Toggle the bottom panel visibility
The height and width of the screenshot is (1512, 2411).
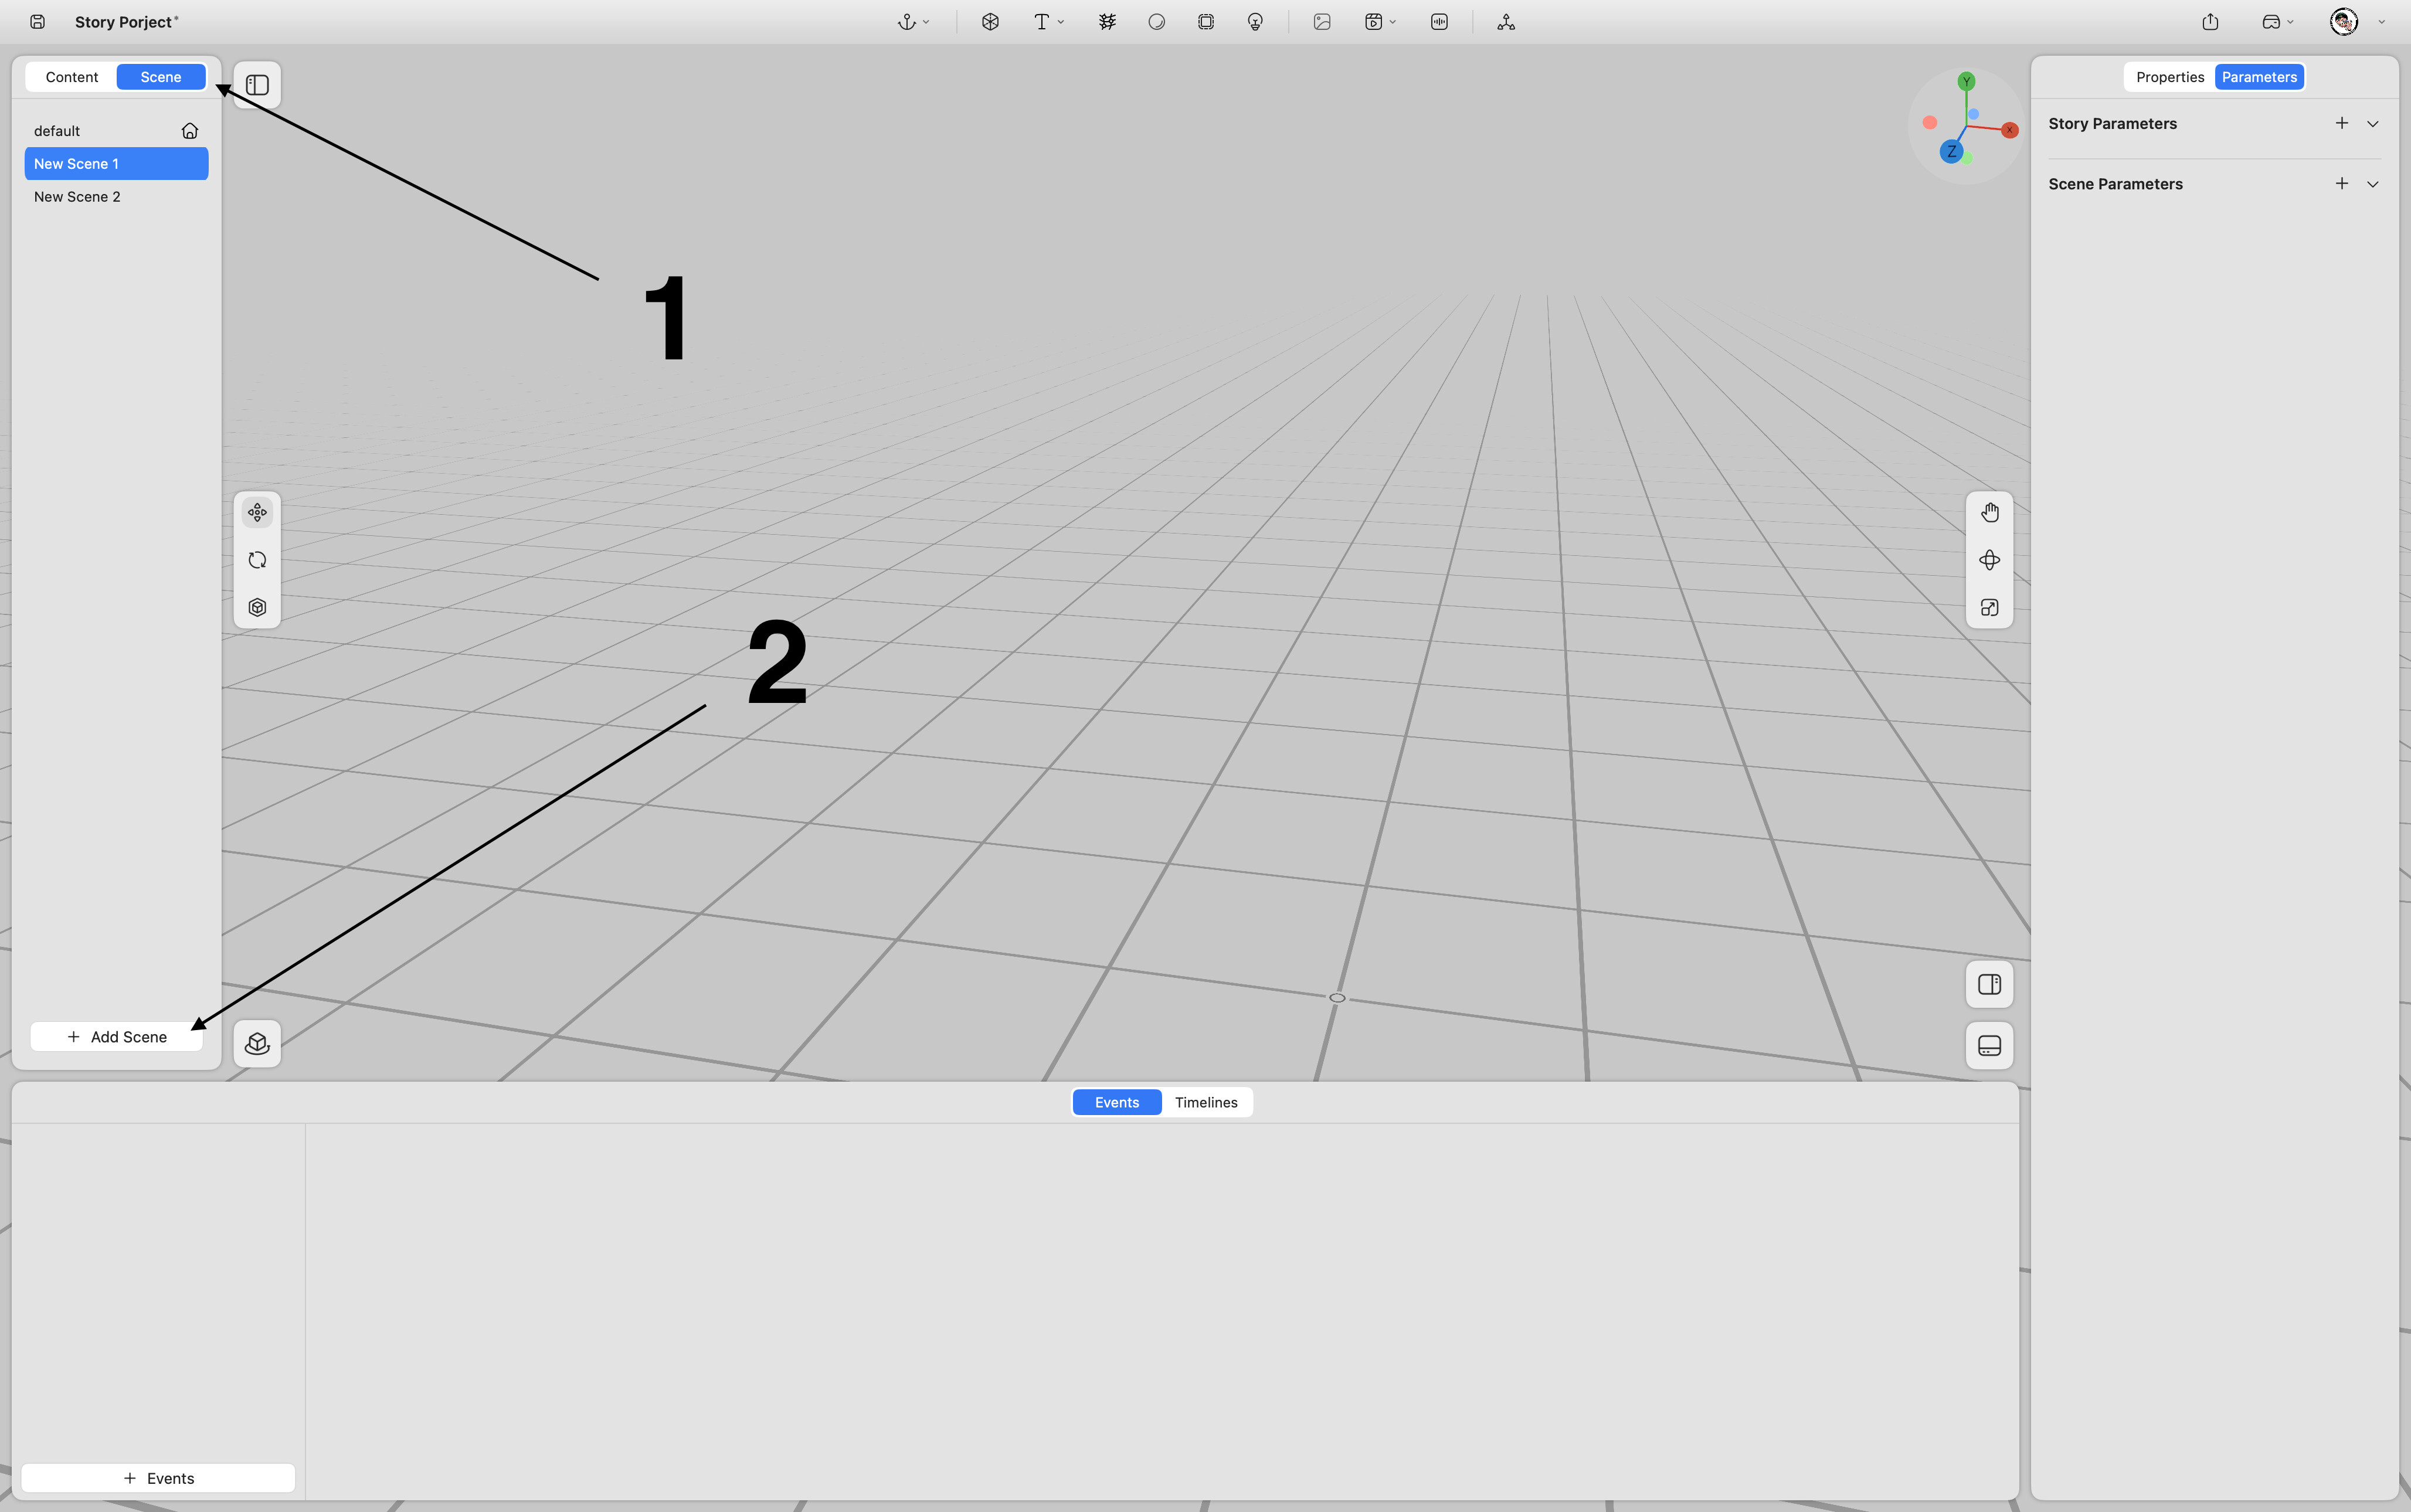[x=1989, y=1046]
